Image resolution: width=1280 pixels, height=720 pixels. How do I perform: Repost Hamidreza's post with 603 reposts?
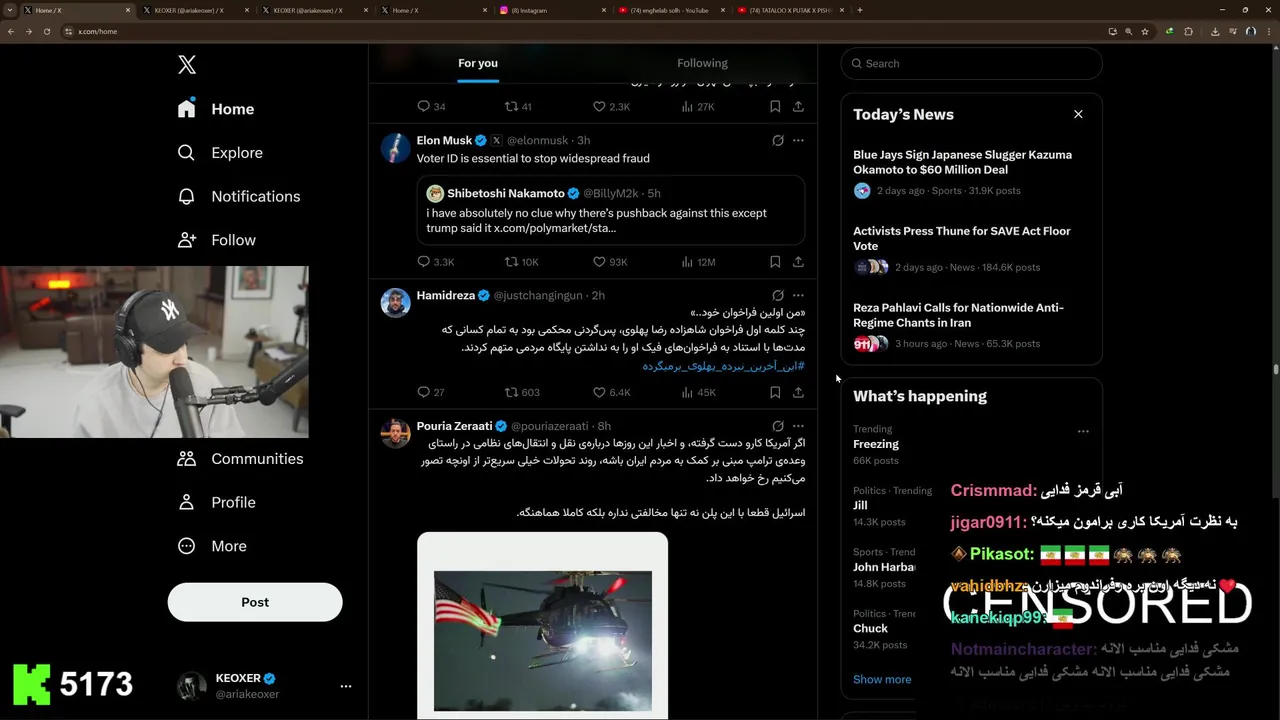coord(522,392)
